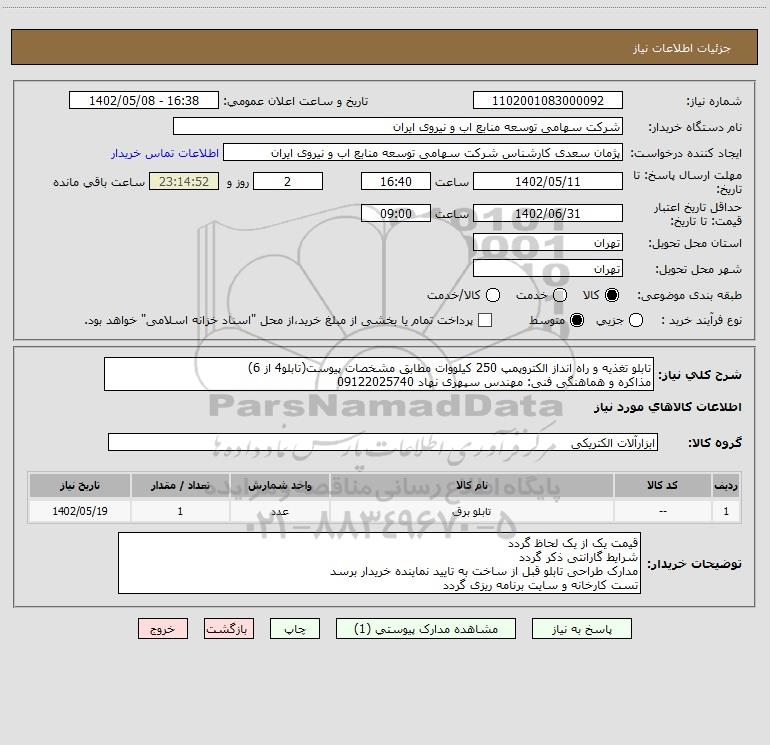This screenshot has height=745, width=770.
Task: Select the خدمت radio button
Action: 560,295
